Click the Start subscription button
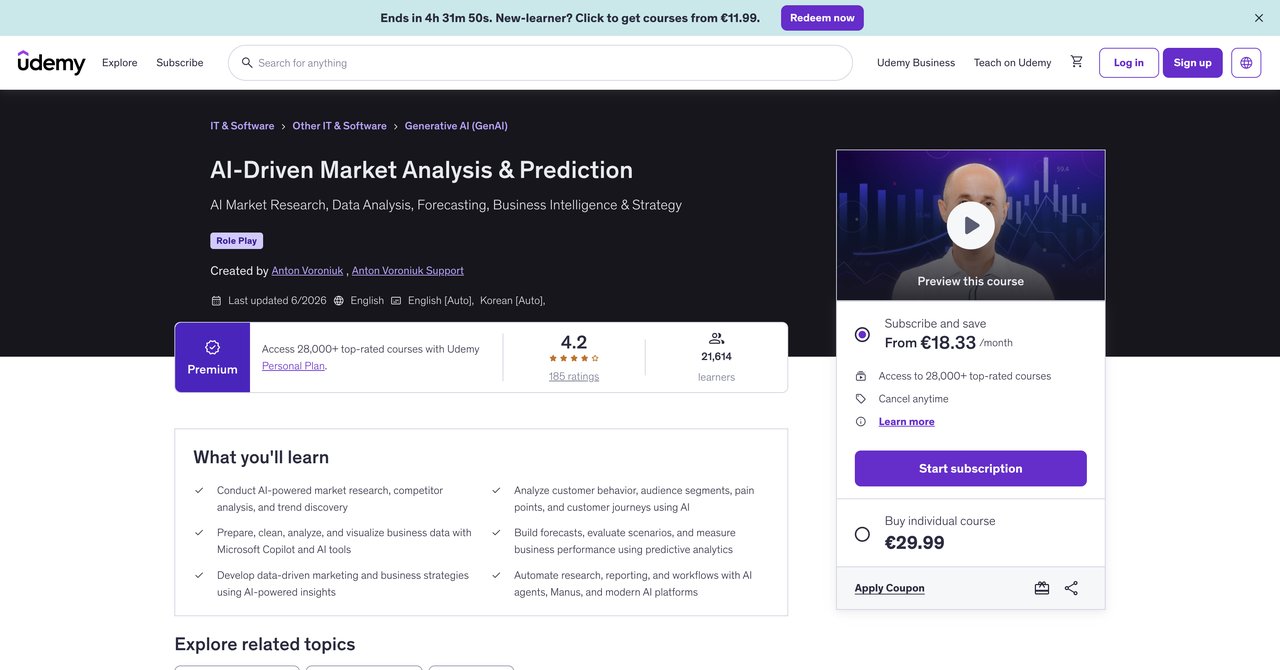 pos(970,468)
